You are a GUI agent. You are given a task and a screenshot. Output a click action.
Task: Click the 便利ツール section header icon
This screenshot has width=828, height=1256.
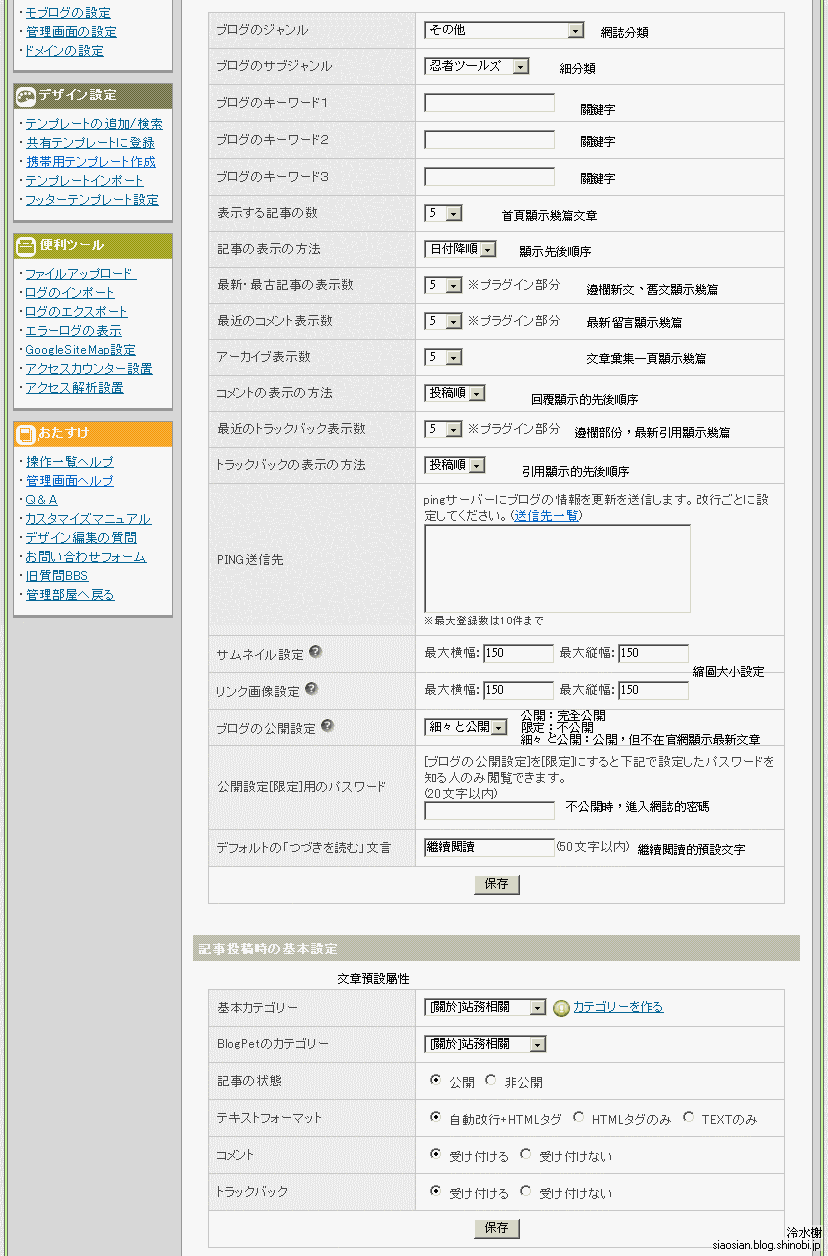[26, 245]
